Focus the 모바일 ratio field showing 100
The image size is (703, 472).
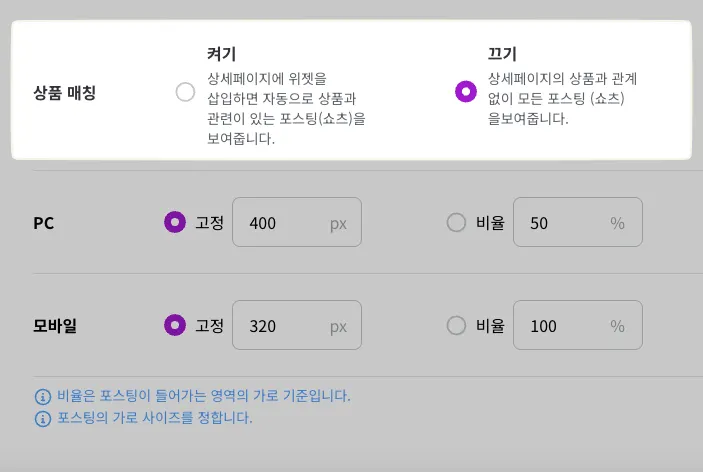tap(577, 326)
